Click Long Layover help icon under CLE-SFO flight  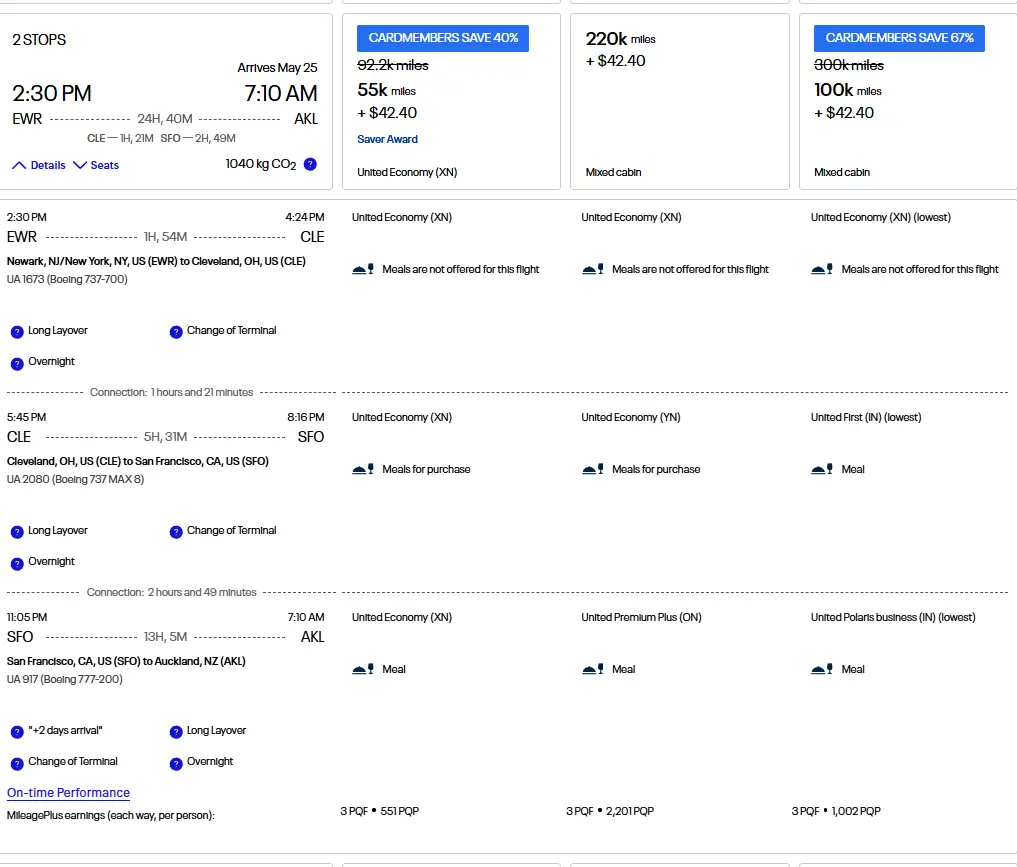click(17, 532)
